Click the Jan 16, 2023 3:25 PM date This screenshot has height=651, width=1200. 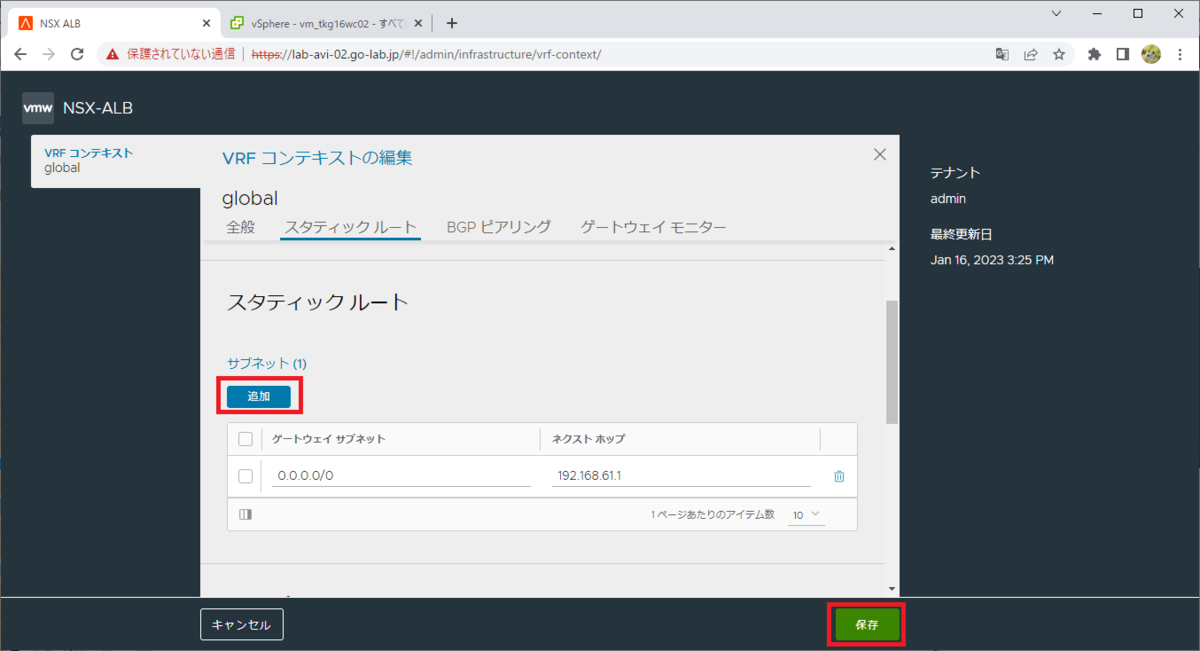992,260
